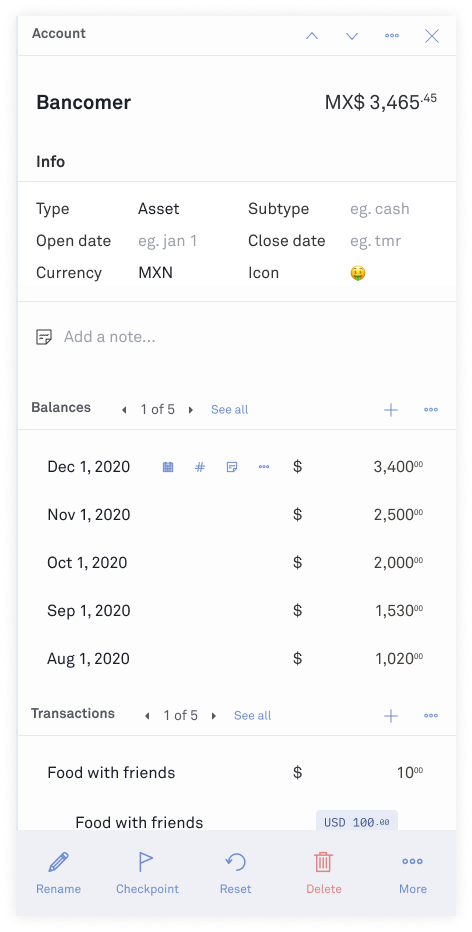The height and width of the screenshot is (932, 472).
Task: Go to the previous Transactions page arrow
Action: click(147, 716)
